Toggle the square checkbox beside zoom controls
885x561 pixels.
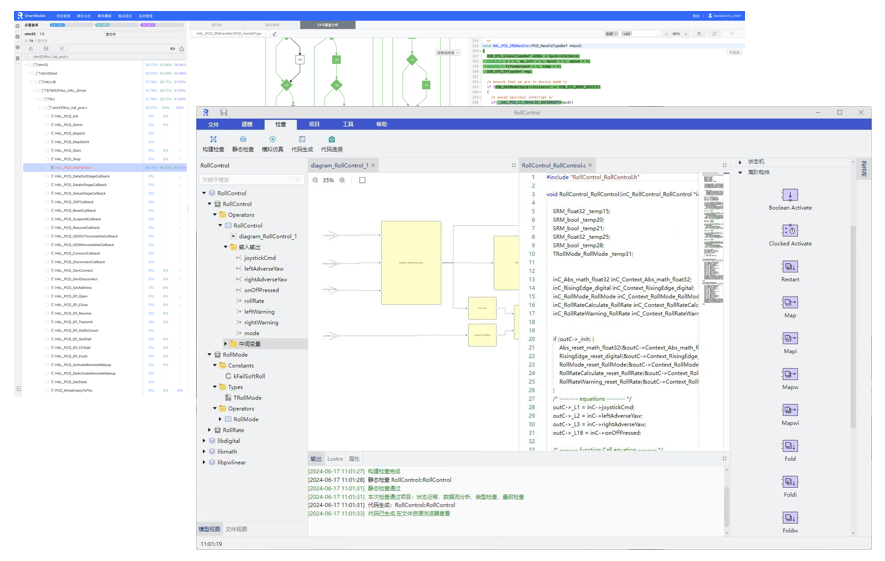(x=362, y=180)
